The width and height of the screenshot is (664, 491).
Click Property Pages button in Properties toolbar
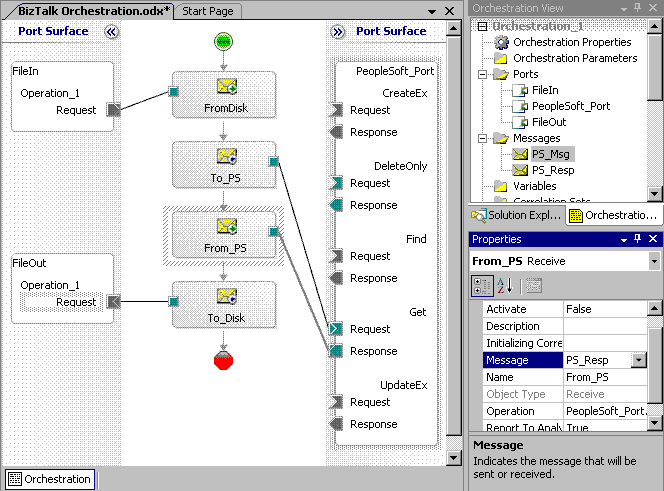(x=534, y=286)
